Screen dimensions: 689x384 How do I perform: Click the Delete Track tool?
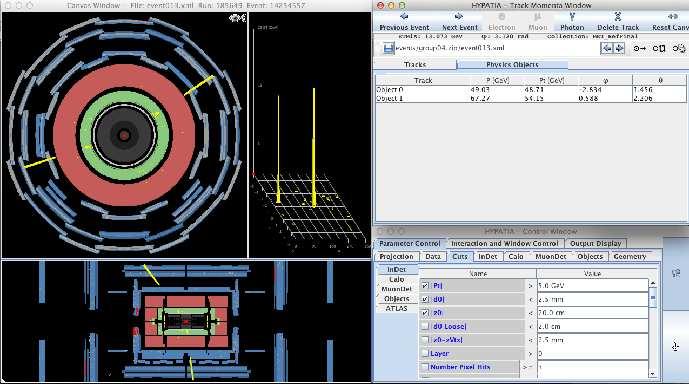(618, 22)
